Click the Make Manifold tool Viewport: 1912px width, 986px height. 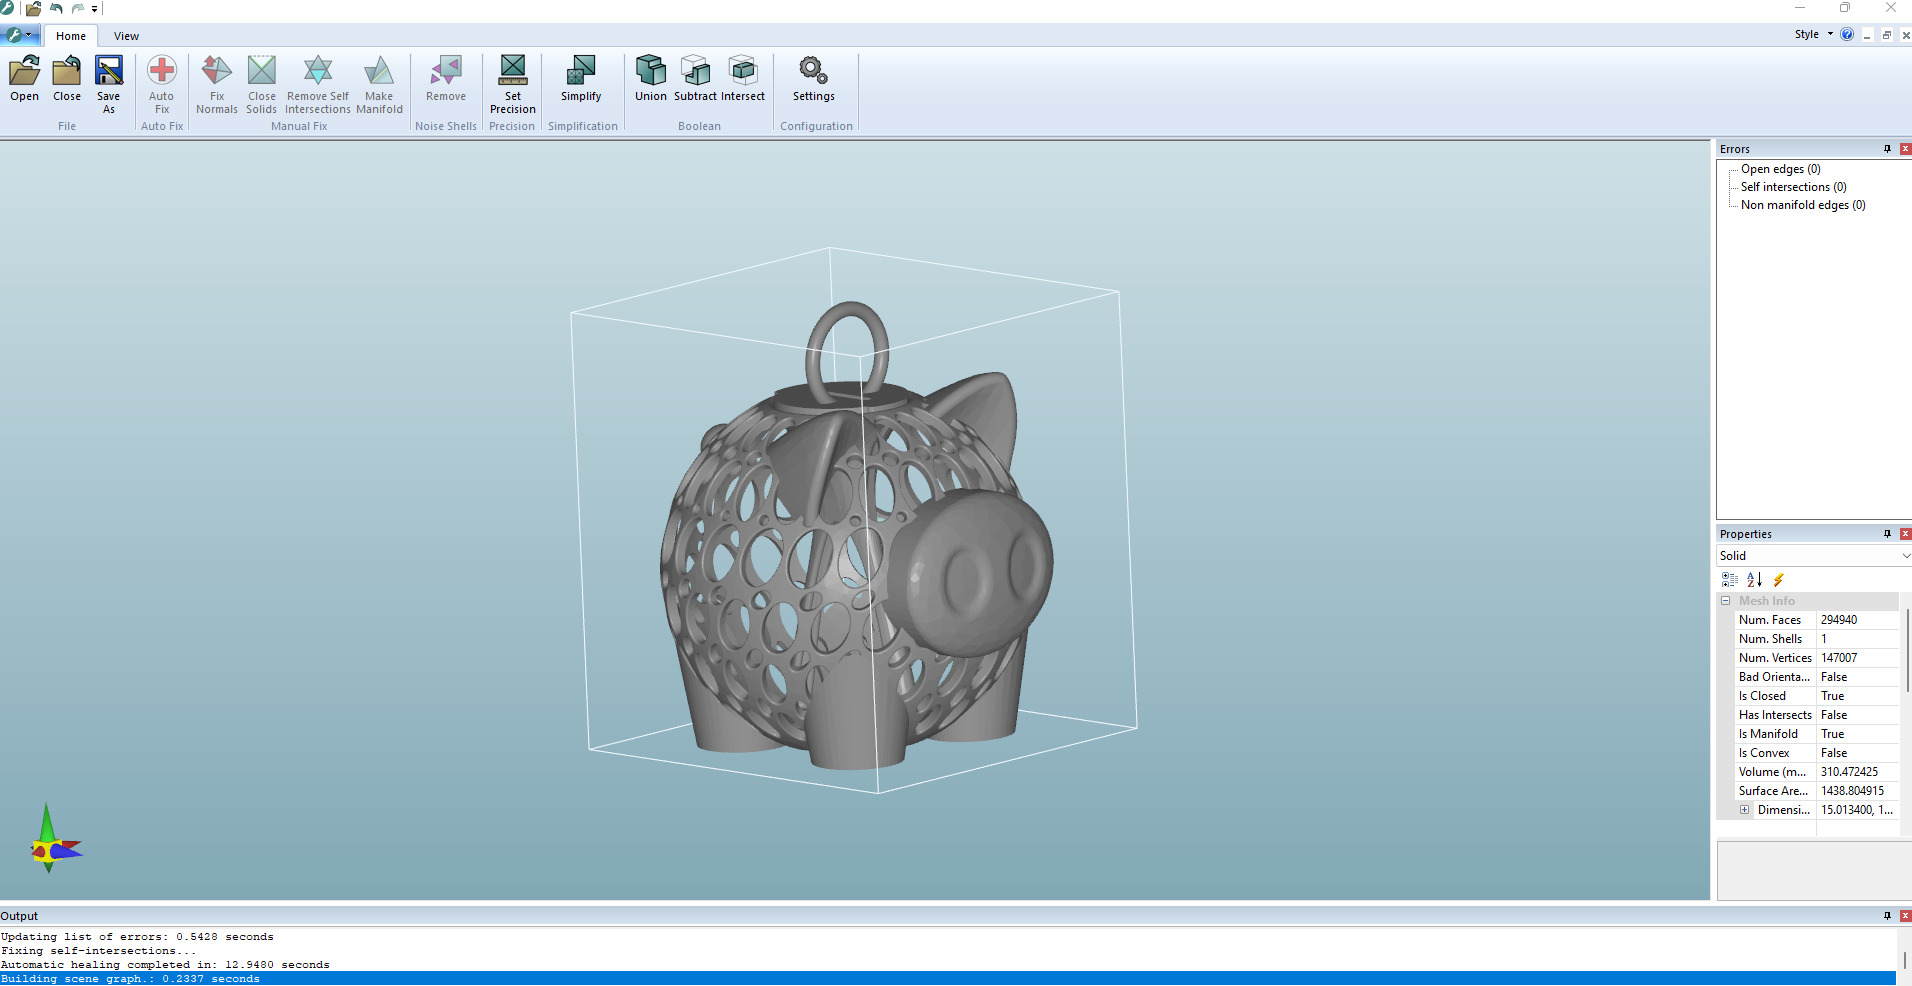click(379, 84)
